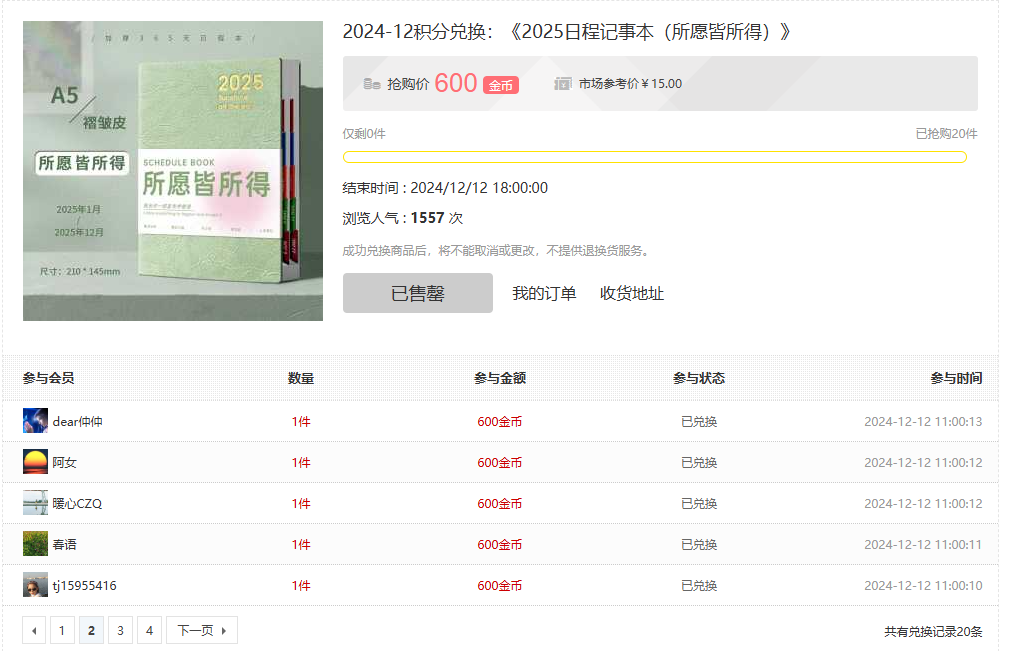Click the yellow stock progress bar
The image size is (1009, 651).
click(654, 157)
